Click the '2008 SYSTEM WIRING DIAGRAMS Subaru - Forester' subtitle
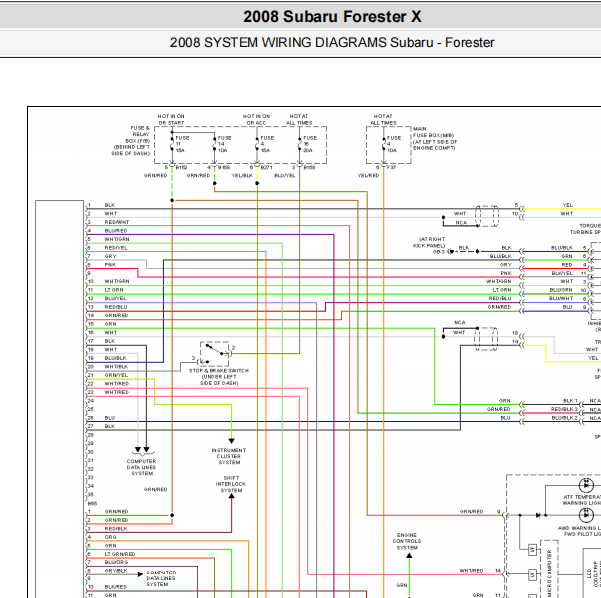Image resolution: width=601 pixels, height=598 pixels. [x=332, y=42]
